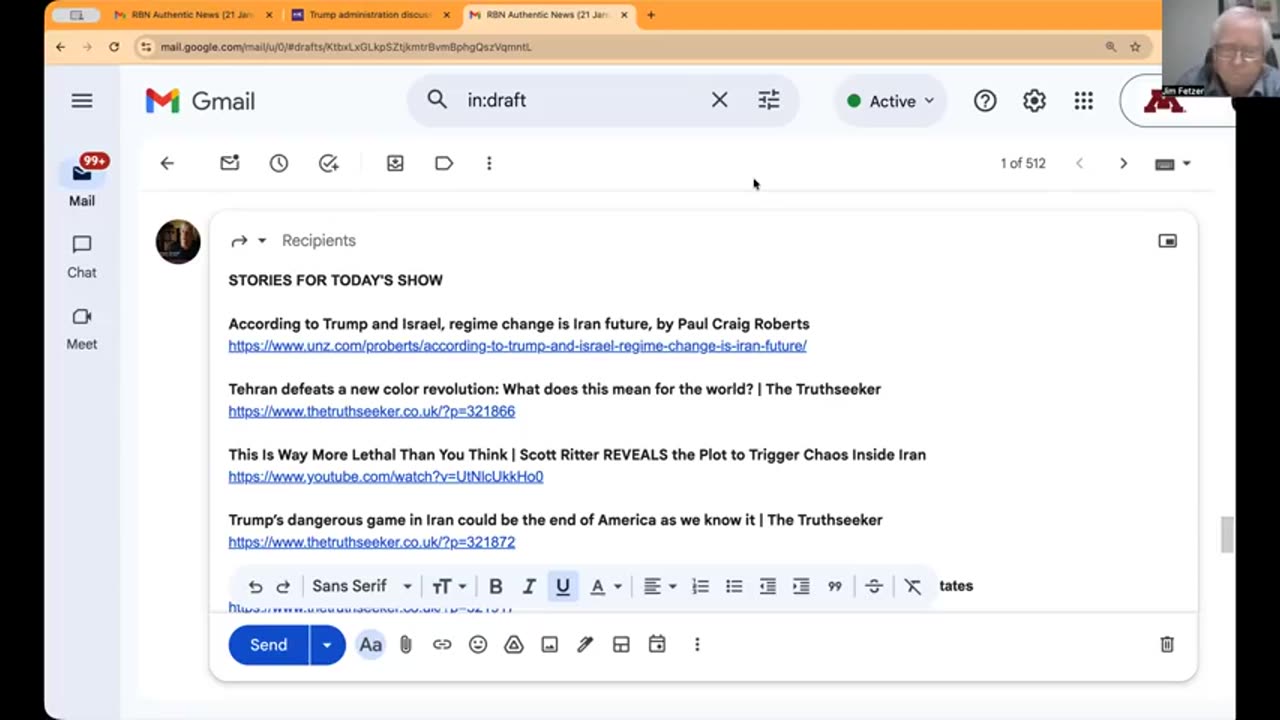
Task: Redo the last edit in the draft
Action: (x=283, y=587)
